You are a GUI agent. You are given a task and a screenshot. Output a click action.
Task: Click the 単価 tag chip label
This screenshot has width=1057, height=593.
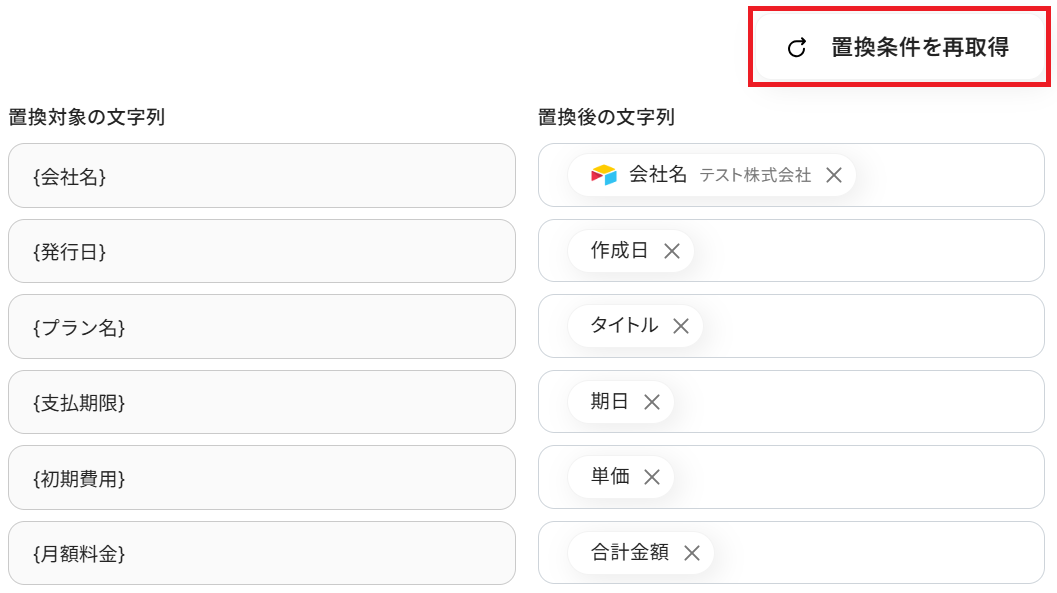coord(610,477)
